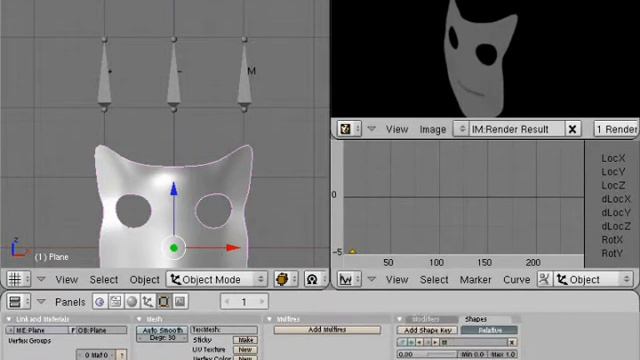Open the pivot point selector in 3D header
Viewport: 640px width, 360px height.
pos(316,279)
